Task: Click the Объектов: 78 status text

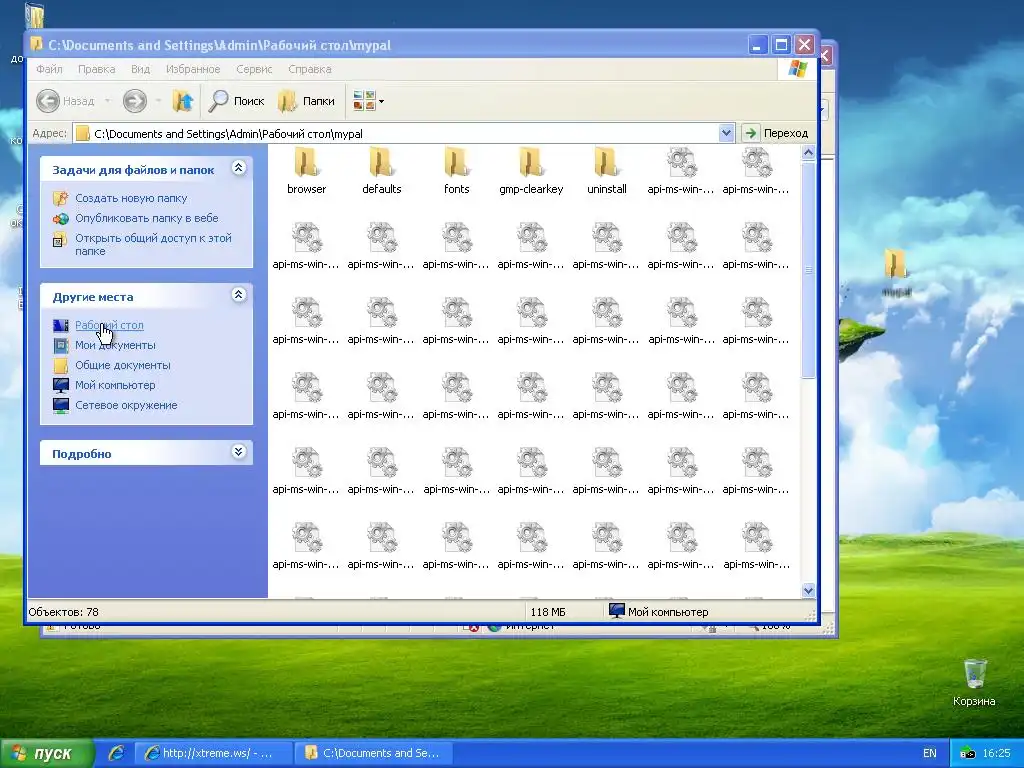Action: point(63,612)
